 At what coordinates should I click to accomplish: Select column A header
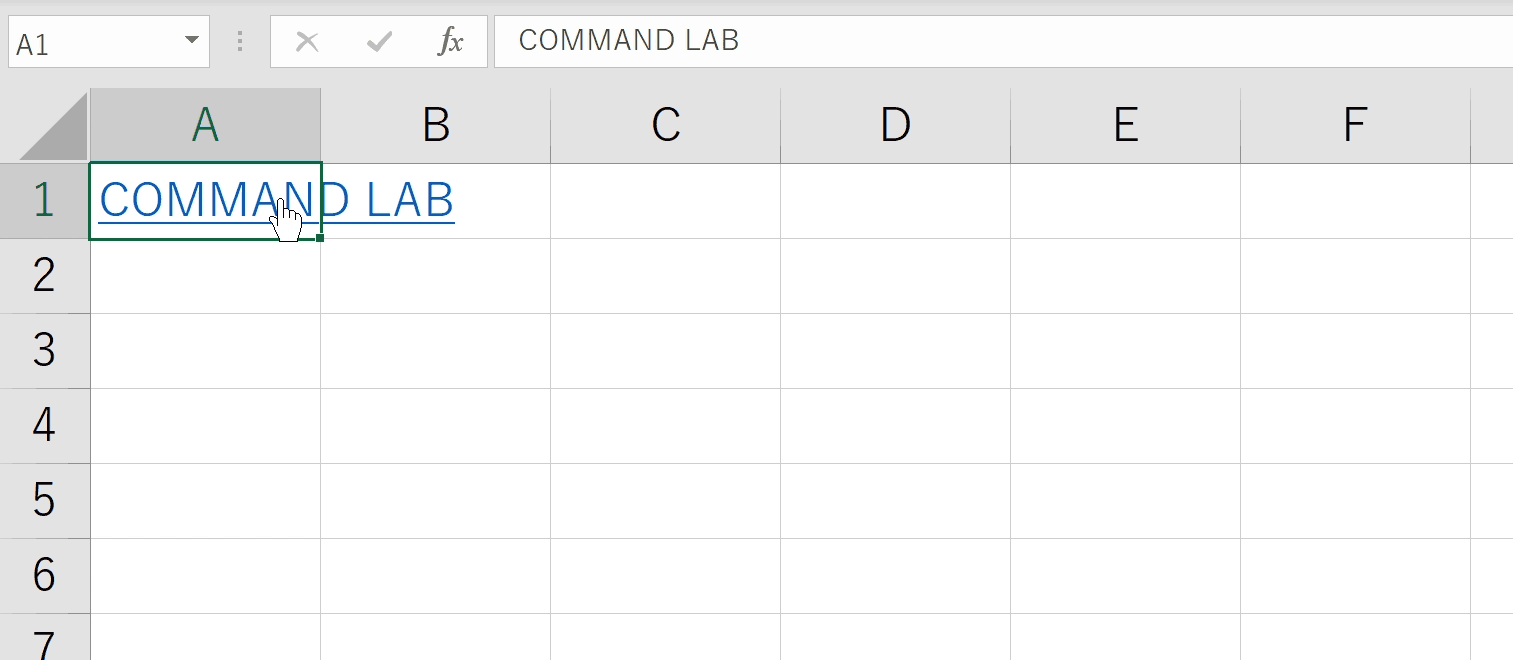click(205, 125)
